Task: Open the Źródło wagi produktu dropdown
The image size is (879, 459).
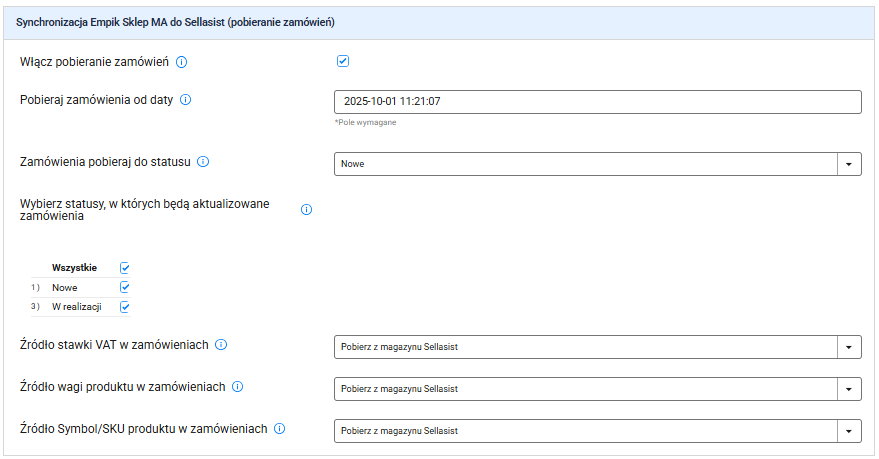Action: tap(848, 389)
